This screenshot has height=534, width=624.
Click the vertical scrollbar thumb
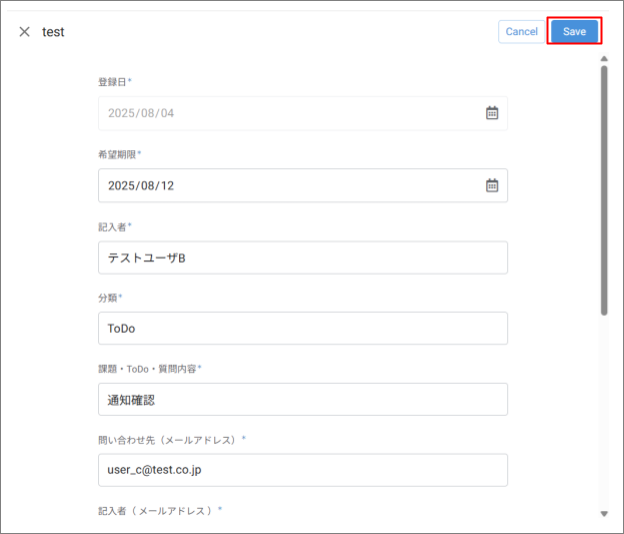[x=604, y=191]
